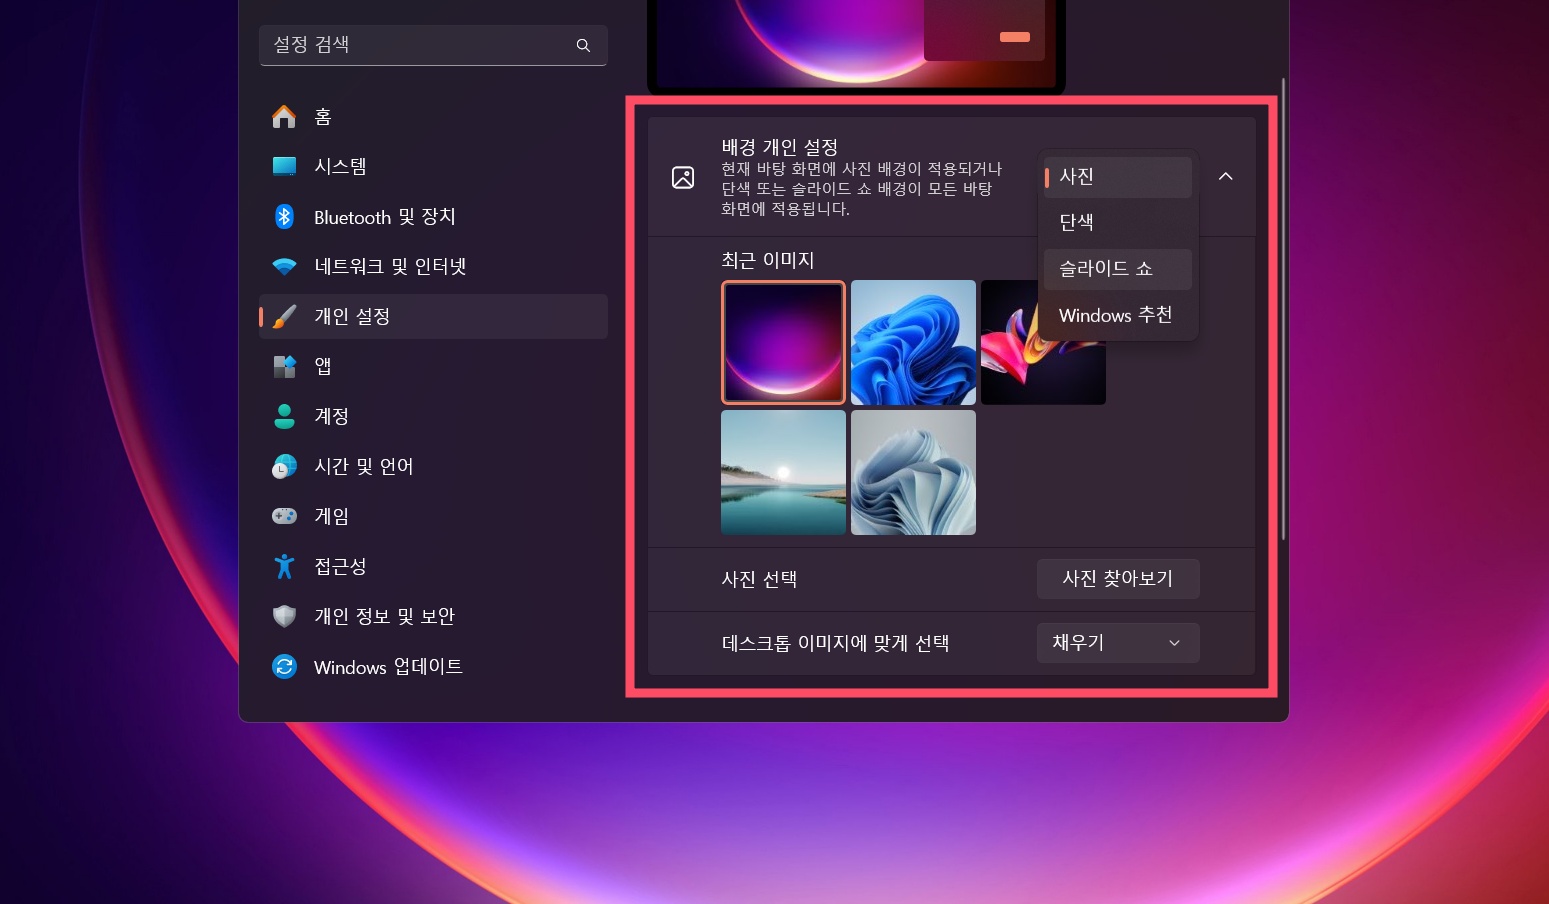Click the 사진 찾아보기 button

tap(1118, 579)
